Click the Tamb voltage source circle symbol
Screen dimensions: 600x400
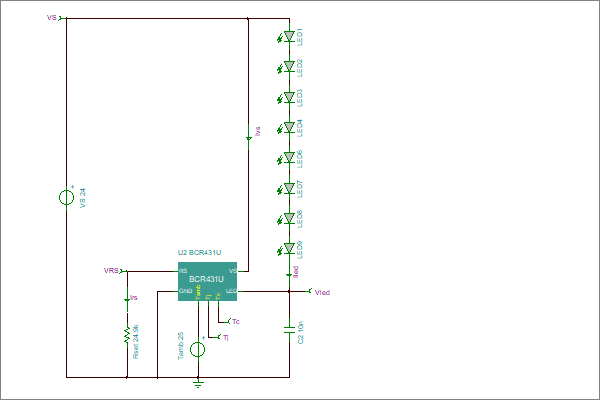(x=198, y=349)
